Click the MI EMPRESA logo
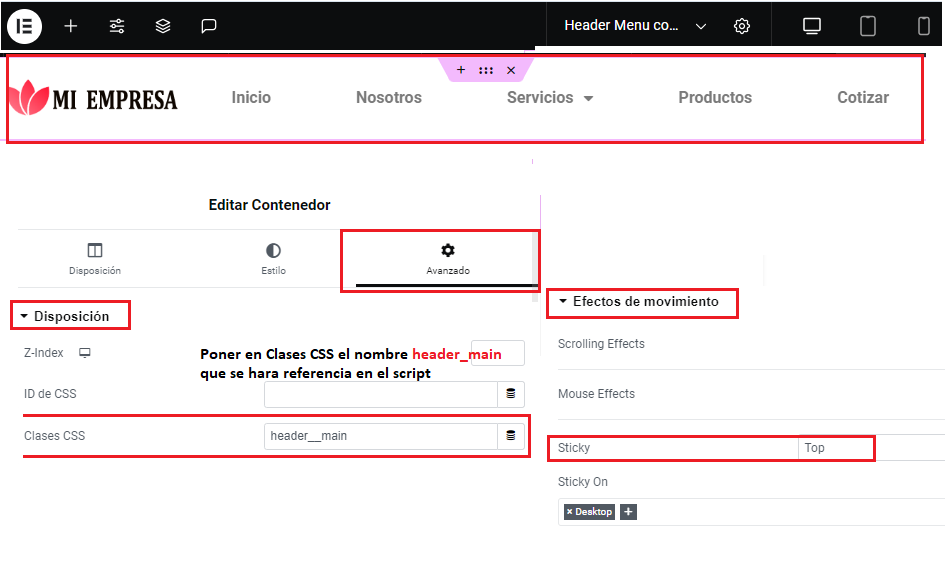The image size is (946, 585). pos(94,98)
